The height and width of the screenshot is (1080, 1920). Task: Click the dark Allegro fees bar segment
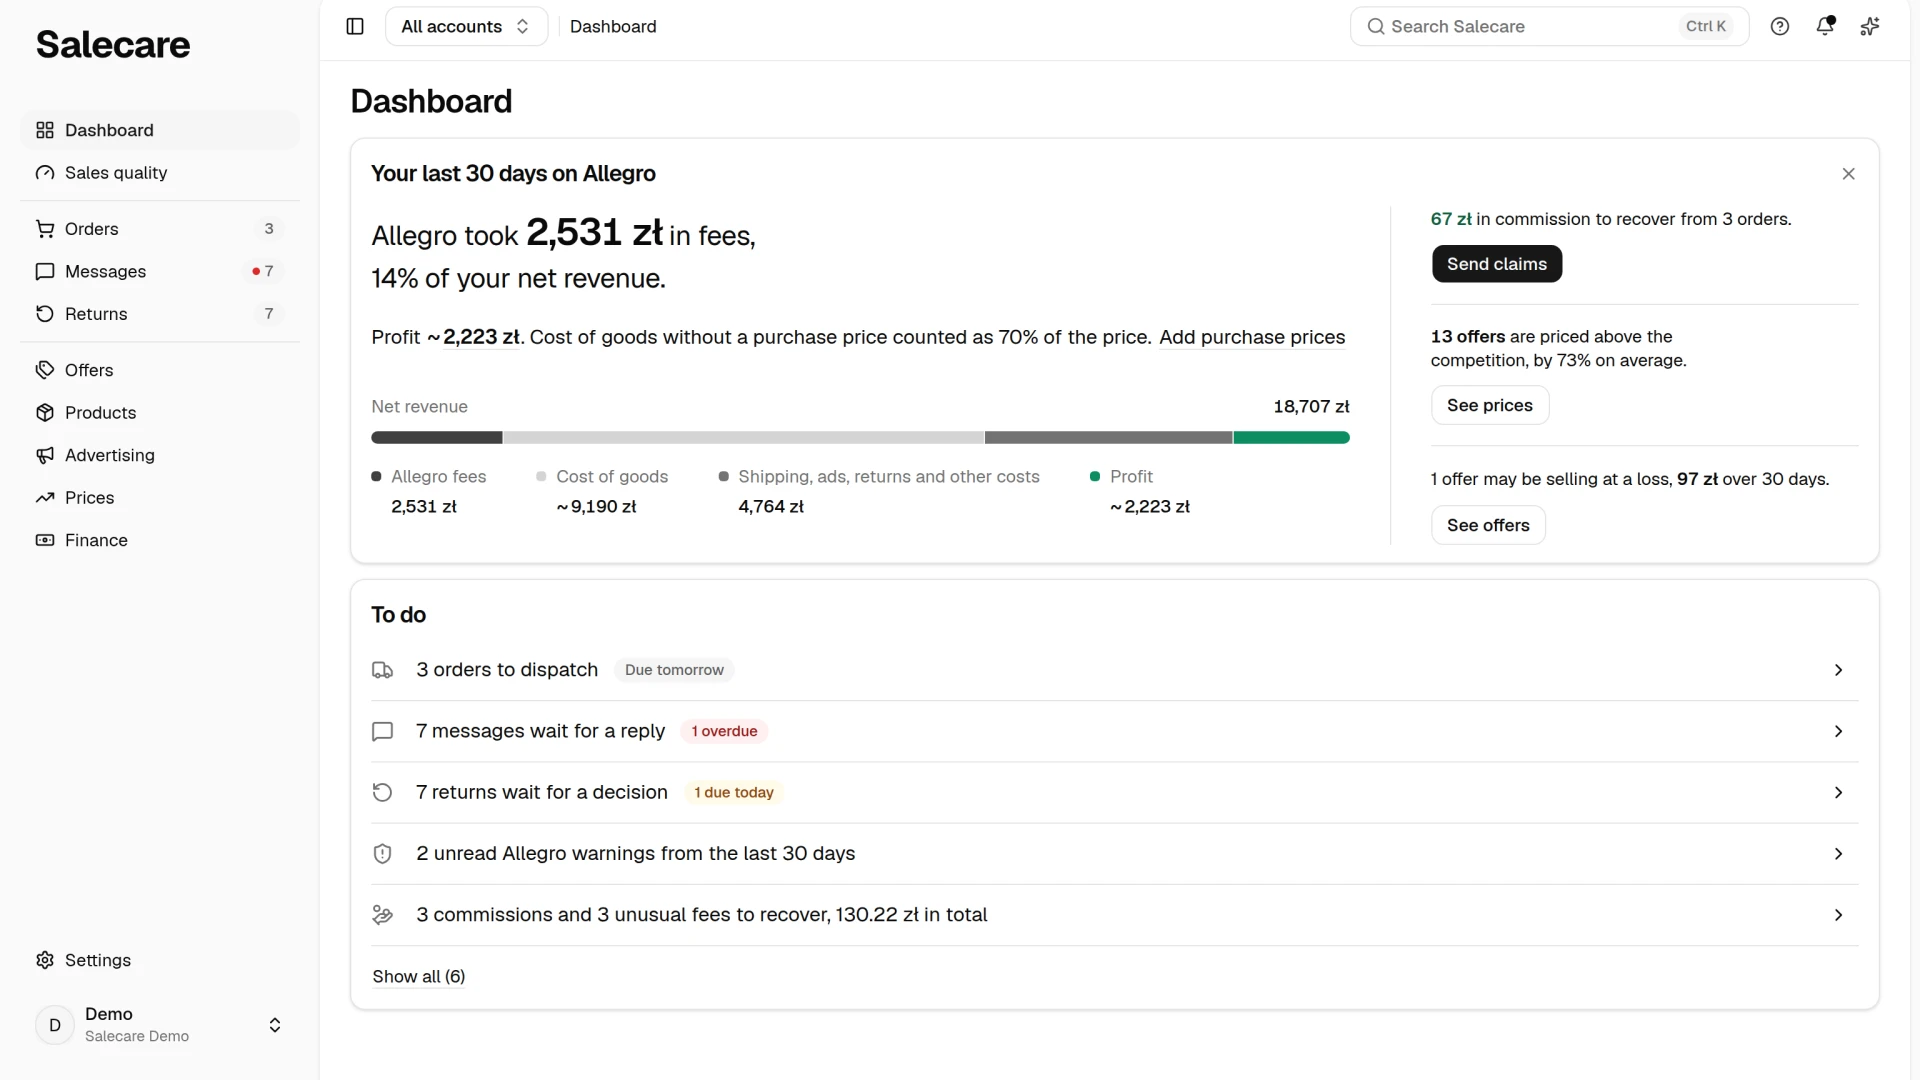pos(437,438)
